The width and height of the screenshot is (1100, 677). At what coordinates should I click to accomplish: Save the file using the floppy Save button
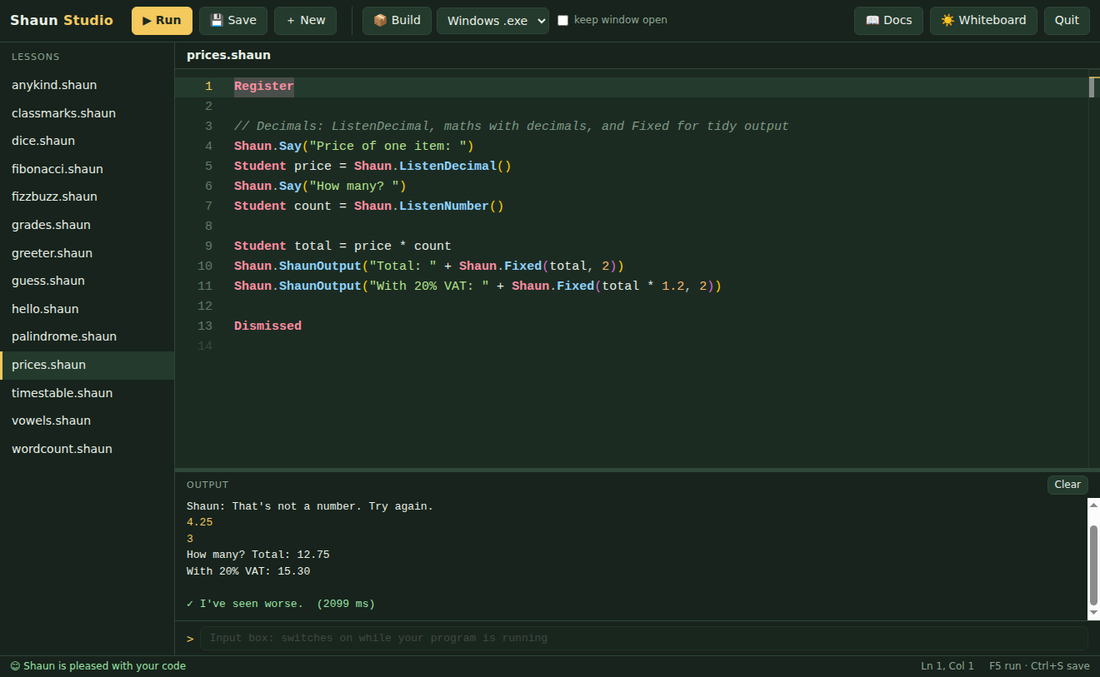click(x=233, y=20)
